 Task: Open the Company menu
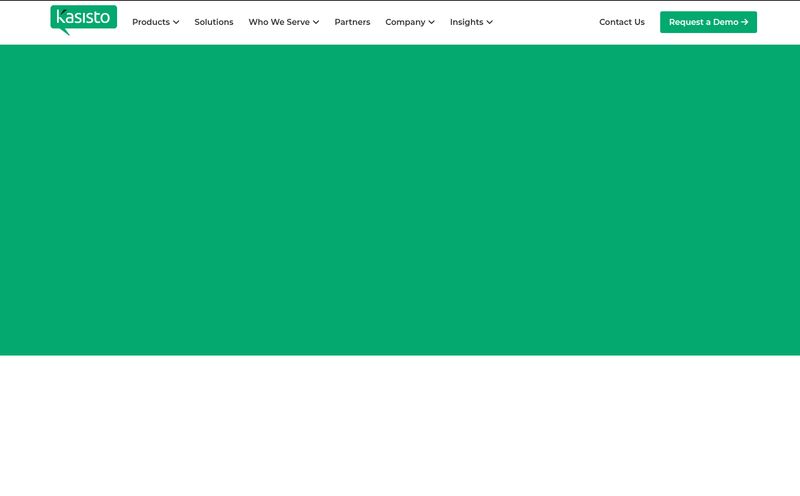pos(405,22)
